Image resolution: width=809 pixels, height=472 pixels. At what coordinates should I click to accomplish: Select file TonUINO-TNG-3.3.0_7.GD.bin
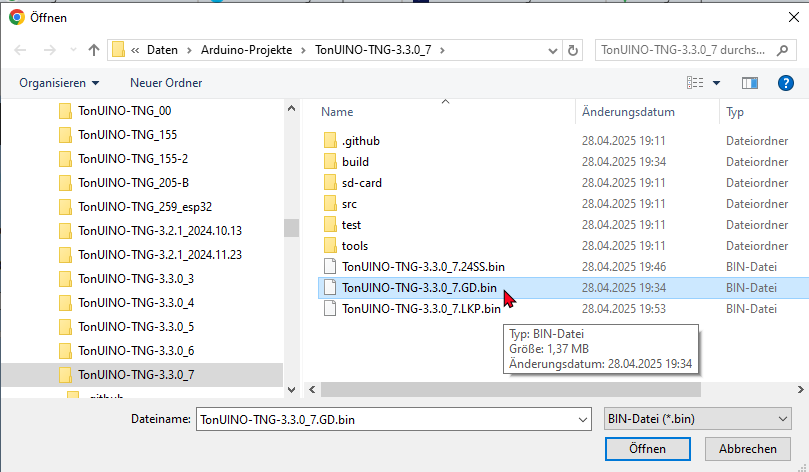(x=419, y=288)
